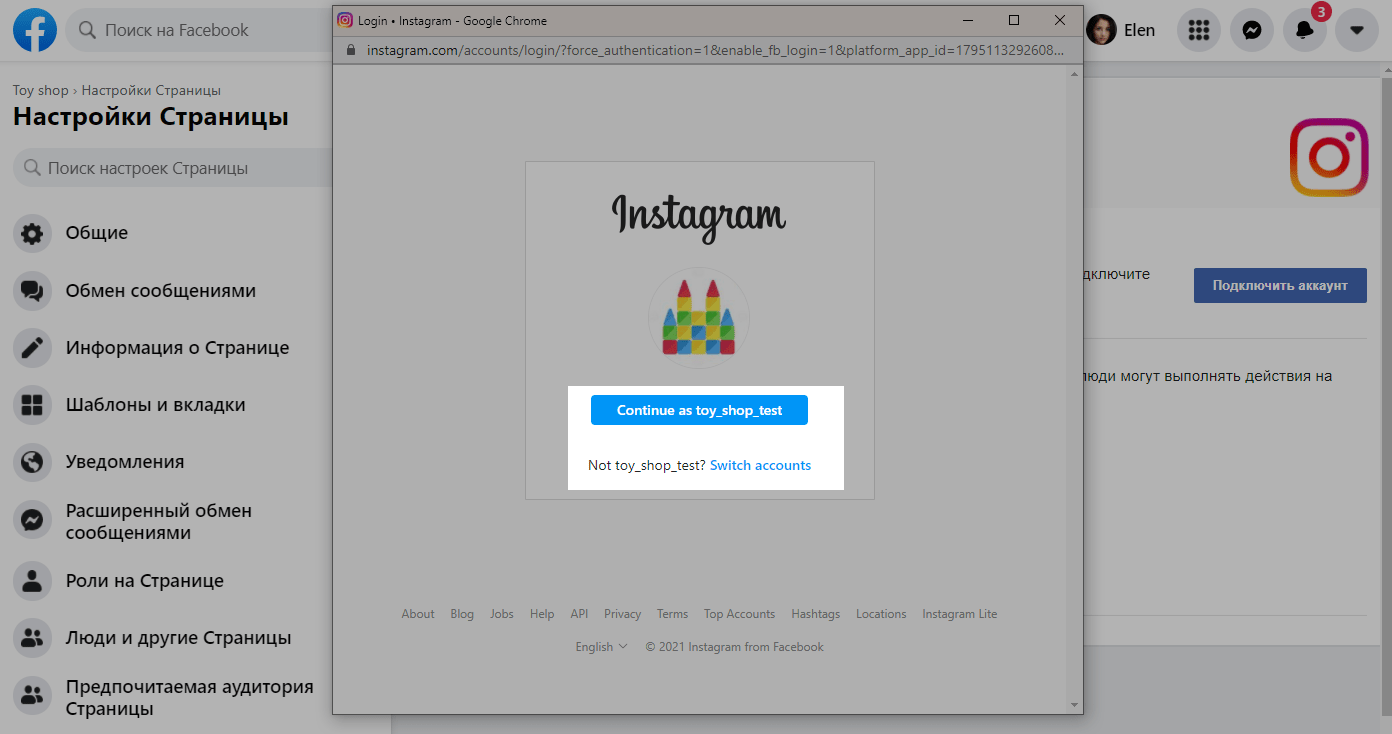Viewport: 1392px width, 734px height.
Task: Click the Уведомления globe icon
Action: pos(32,462)
